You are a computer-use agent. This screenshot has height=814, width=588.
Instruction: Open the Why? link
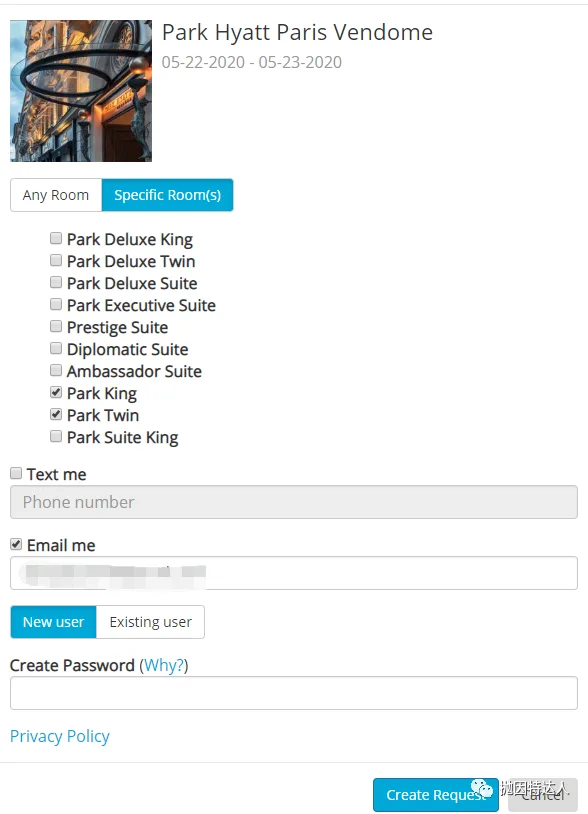[164, 666]
